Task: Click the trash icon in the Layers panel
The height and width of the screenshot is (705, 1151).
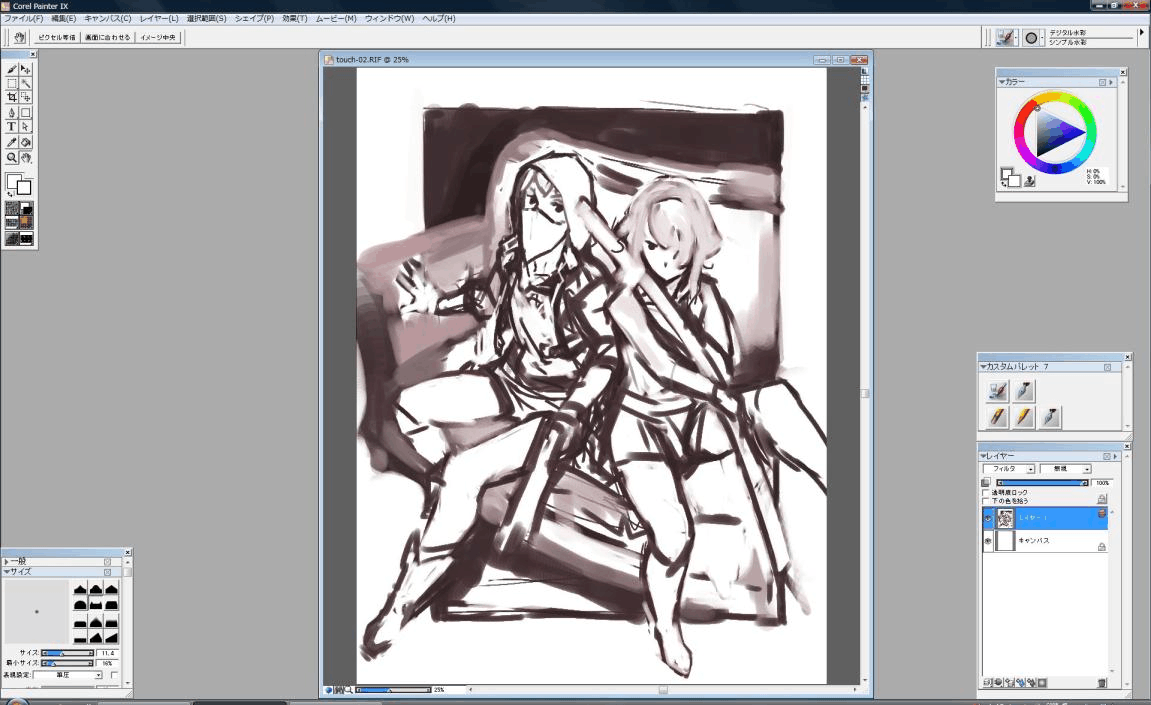Action: [x=1101, y=683]
